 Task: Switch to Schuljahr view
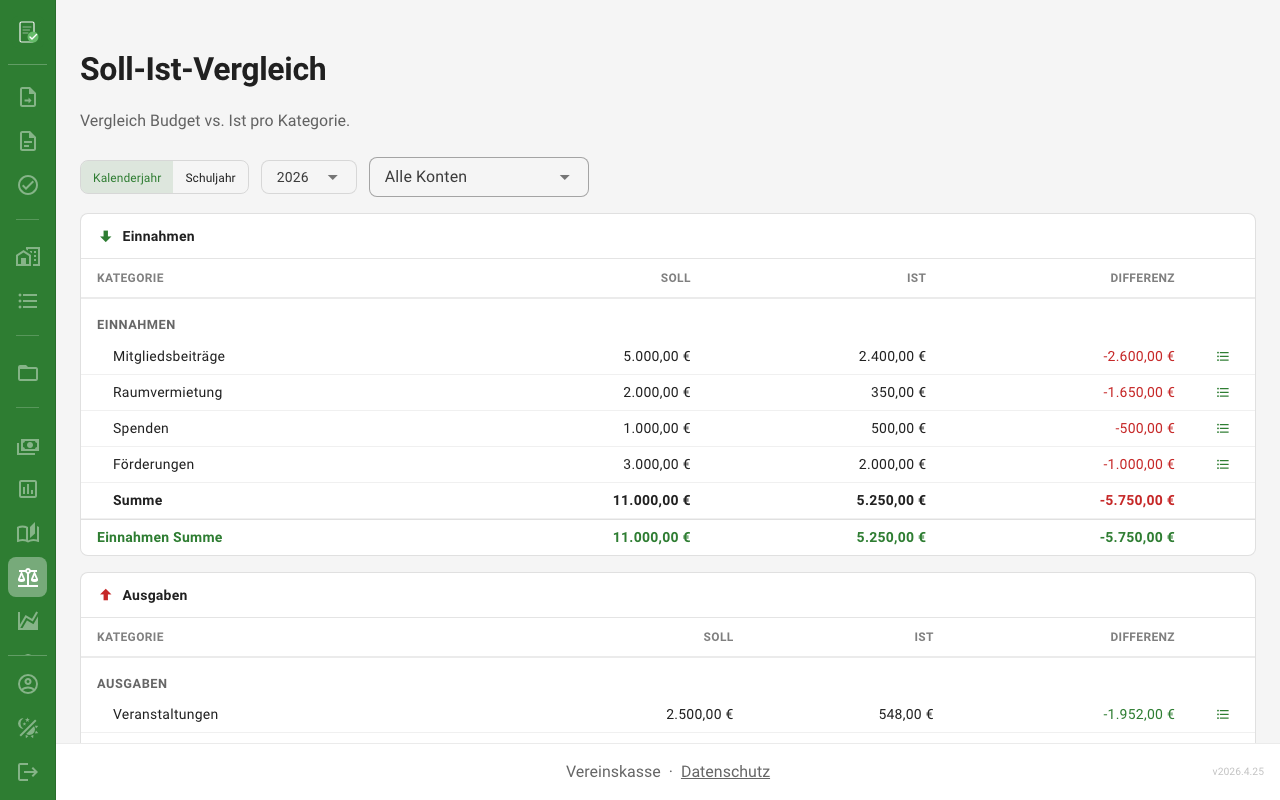(210, 177)
